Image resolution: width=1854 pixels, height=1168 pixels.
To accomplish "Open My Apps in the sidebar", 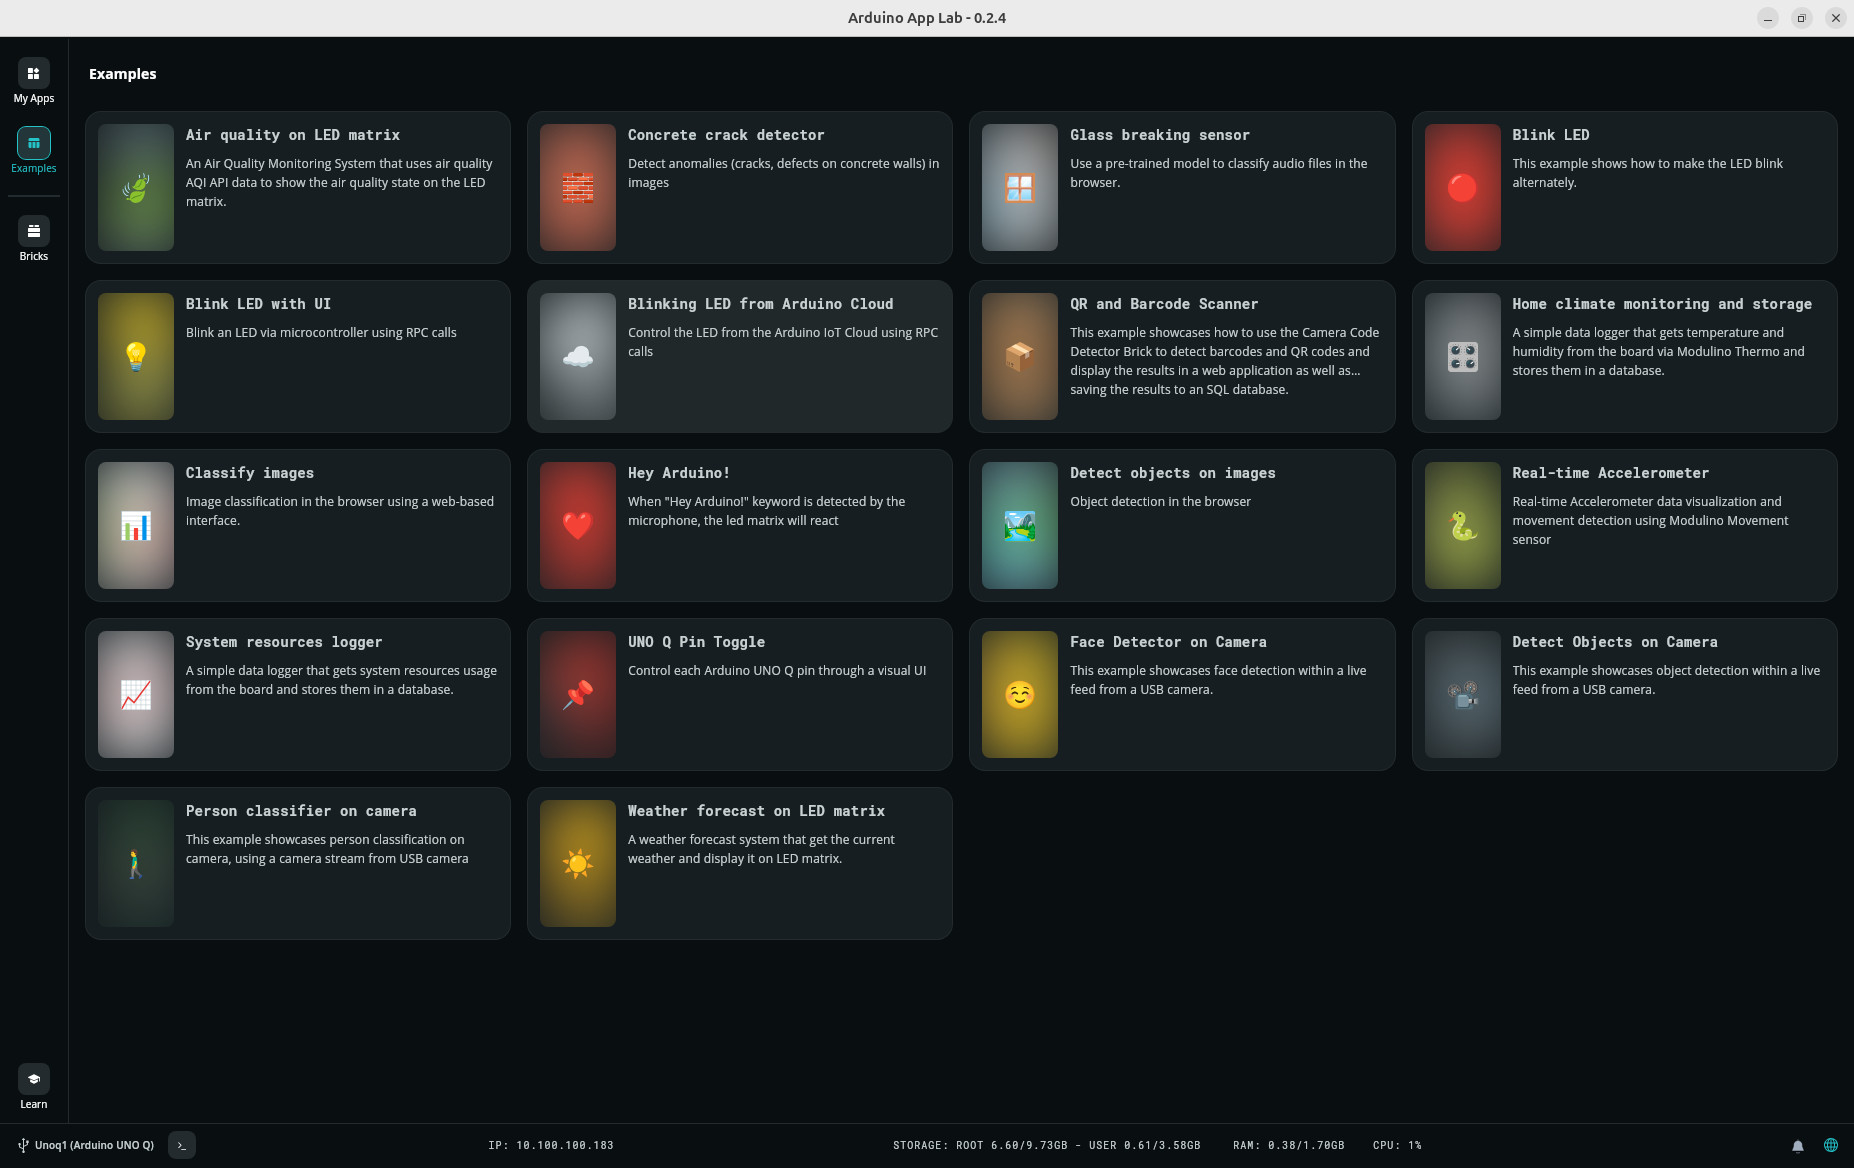I will pyautogui.click(x=33, y=81).
